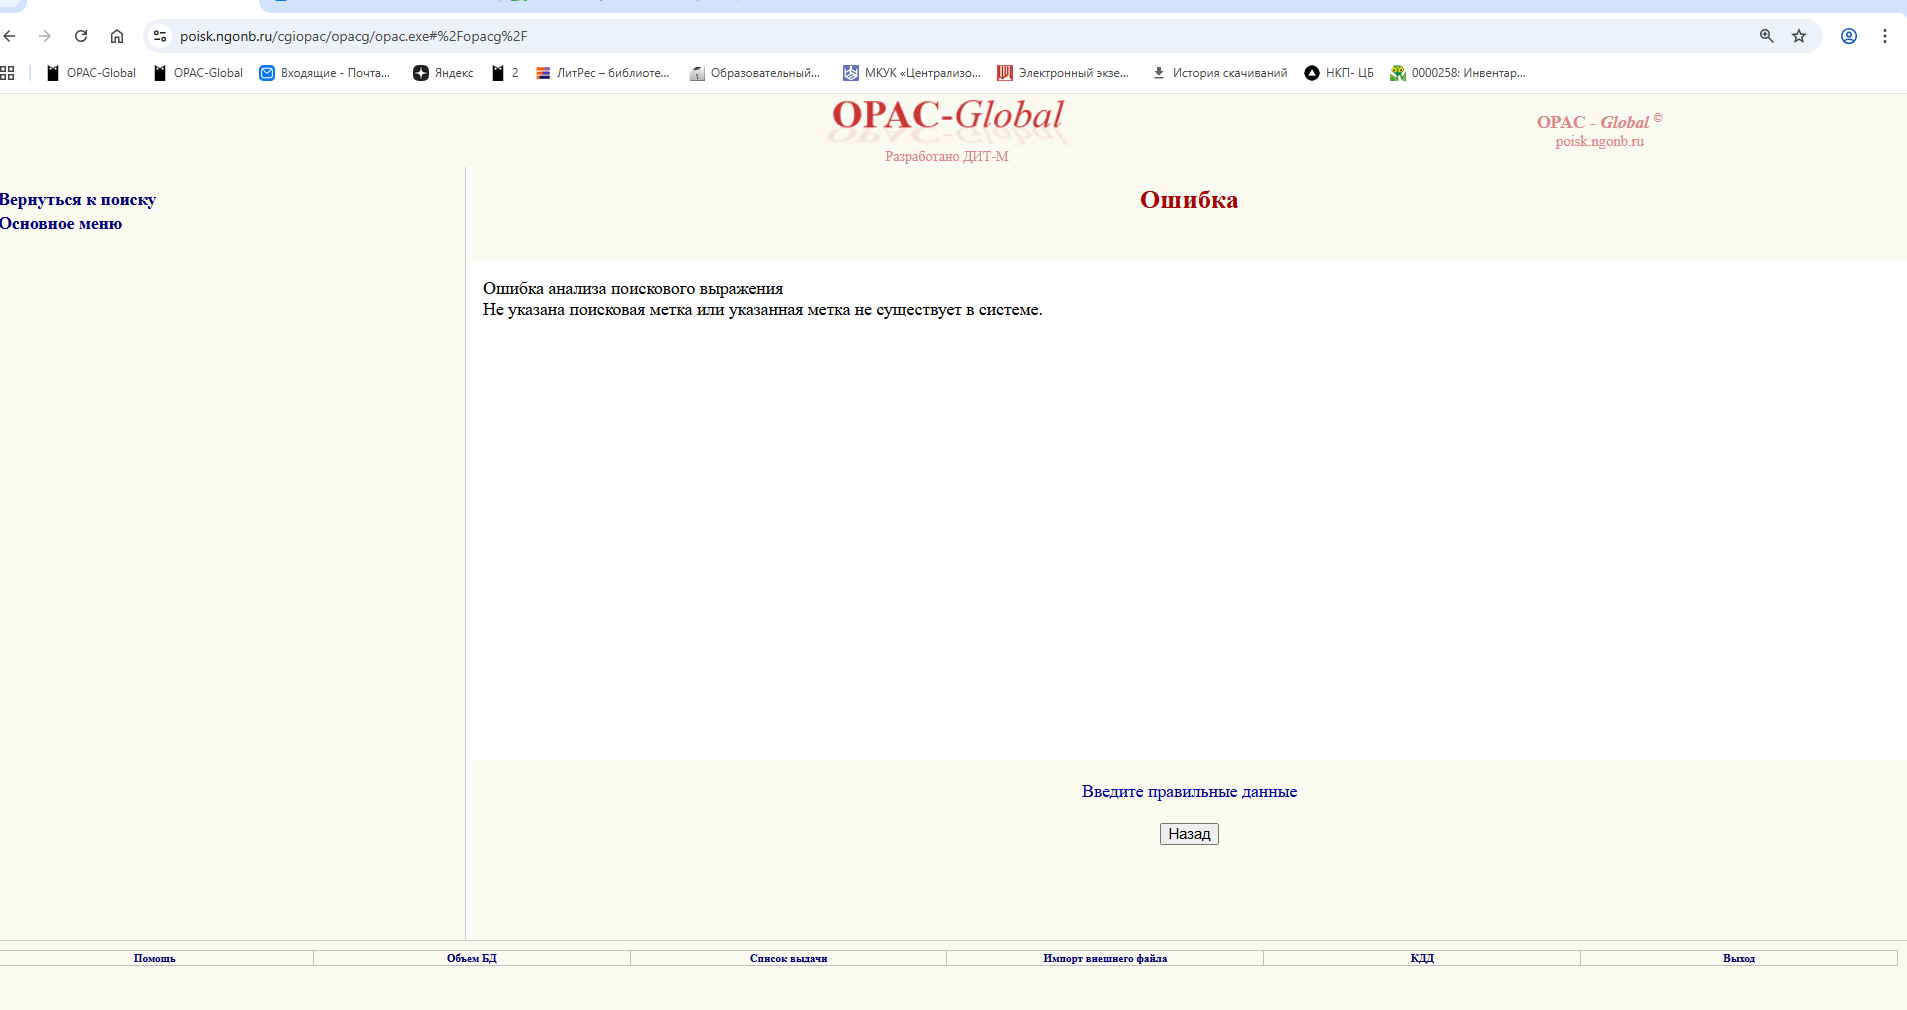Select Помощь in the bottom menu
This screenshot has height=1010, width=1907.
(x=154, y=958)
